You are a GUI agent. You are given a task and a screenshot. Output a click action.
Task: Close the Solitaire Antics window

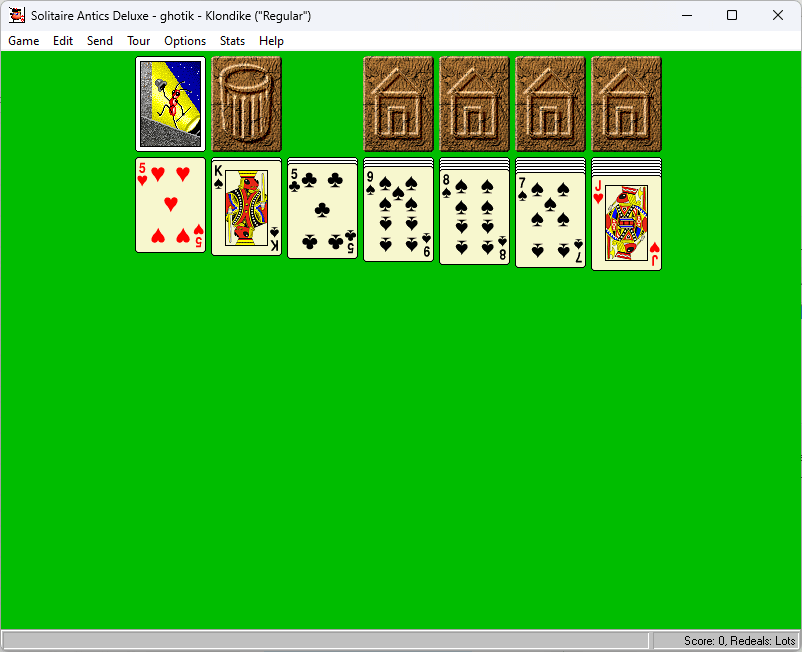[777, 15]
